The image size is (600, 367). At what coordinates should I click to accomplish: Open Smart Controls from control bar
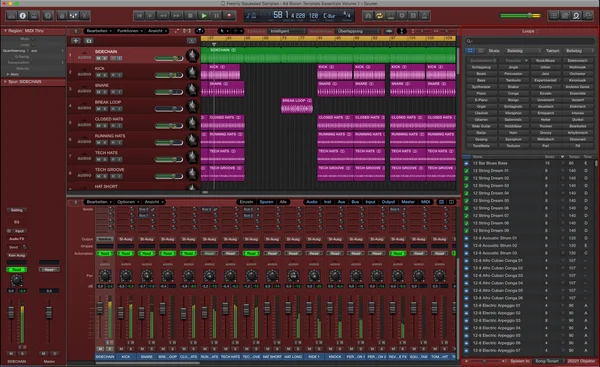[x=62, y=16]
